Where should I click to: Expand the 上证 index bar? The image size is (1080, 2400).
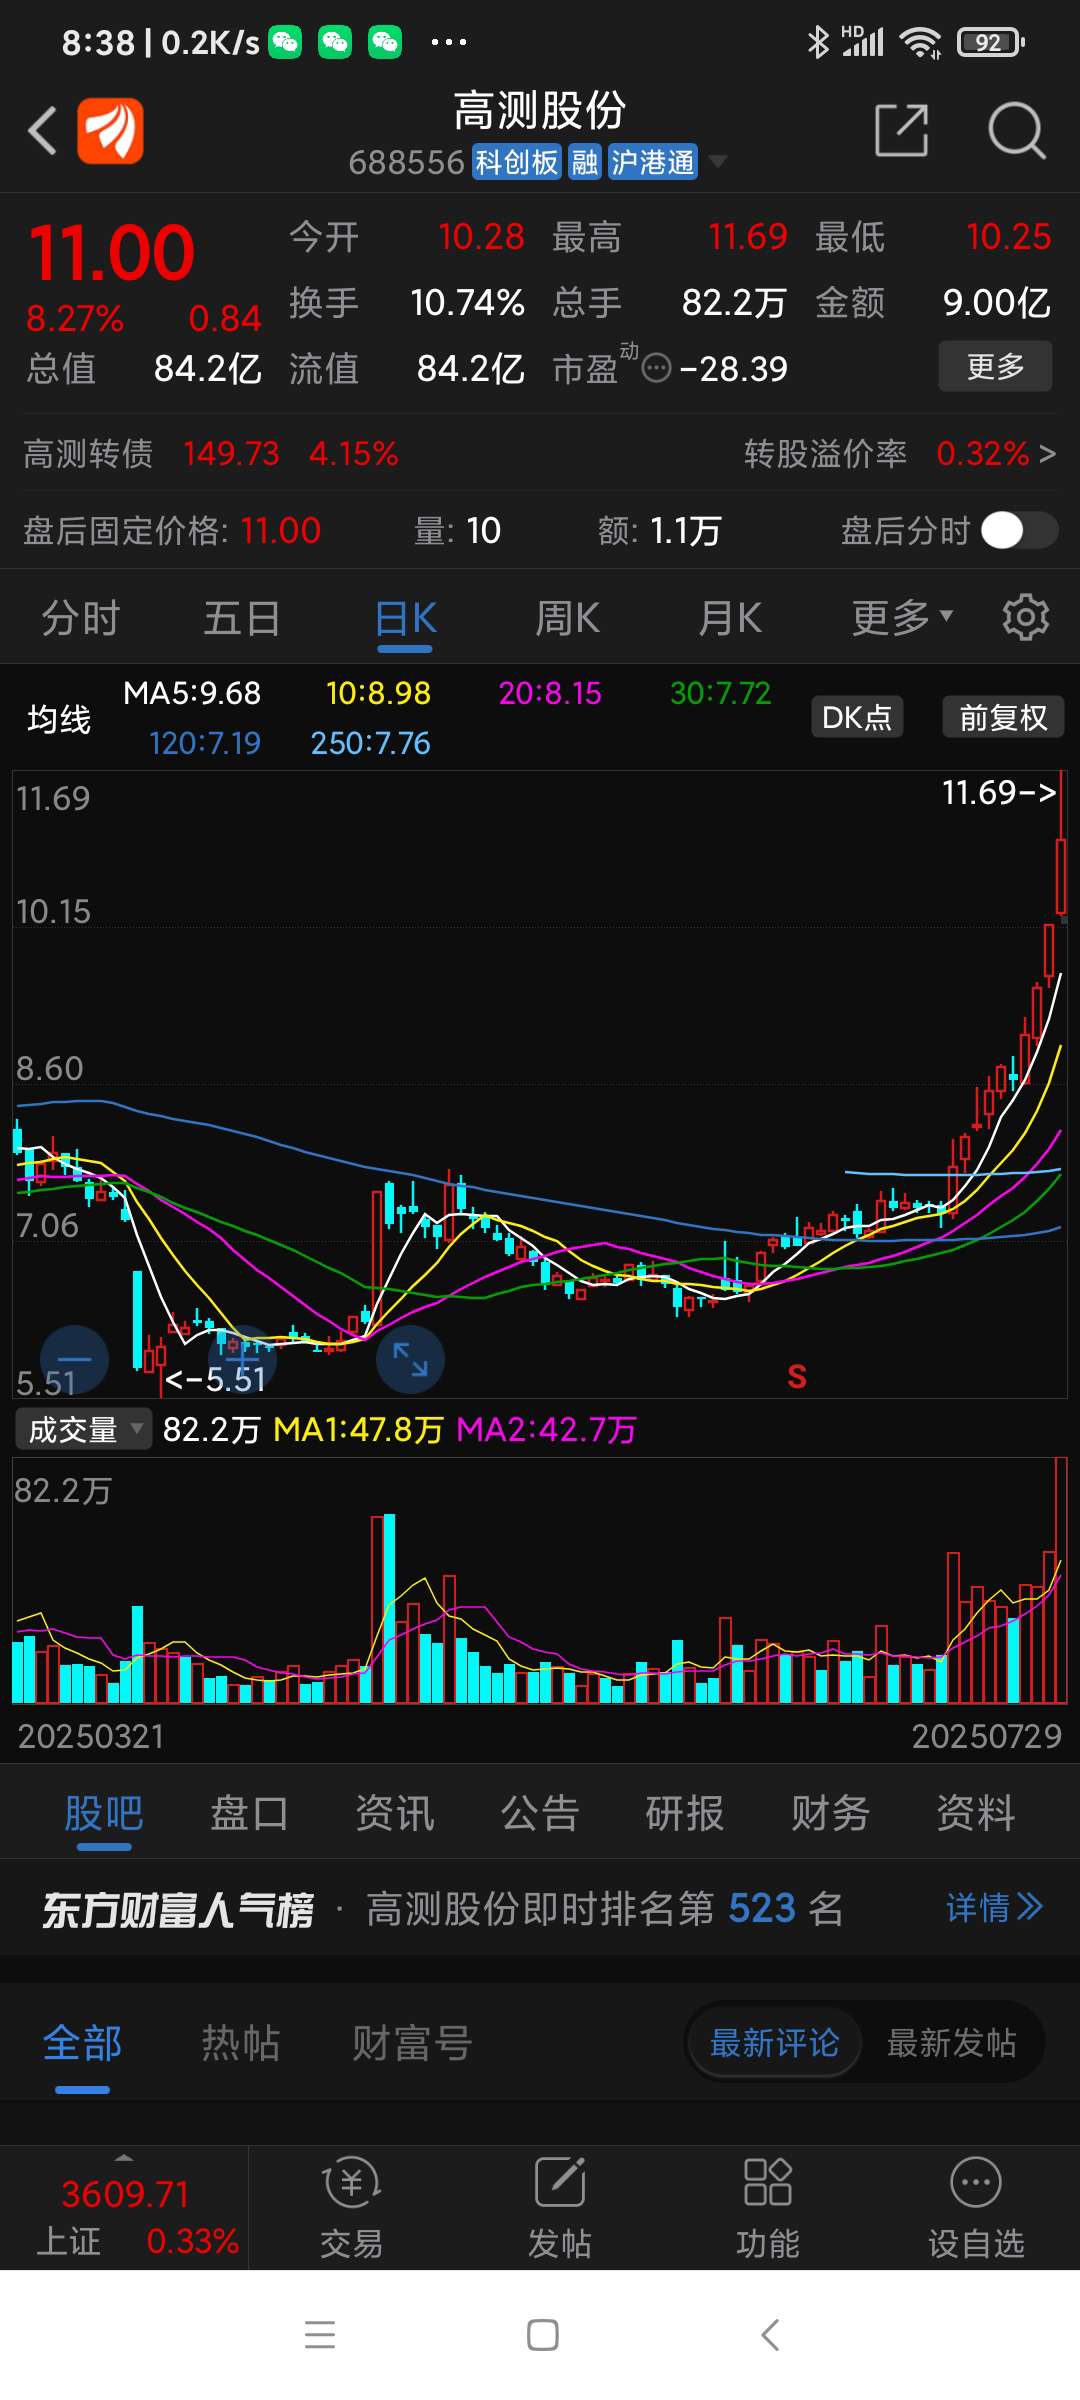(x=124, y=2157)
